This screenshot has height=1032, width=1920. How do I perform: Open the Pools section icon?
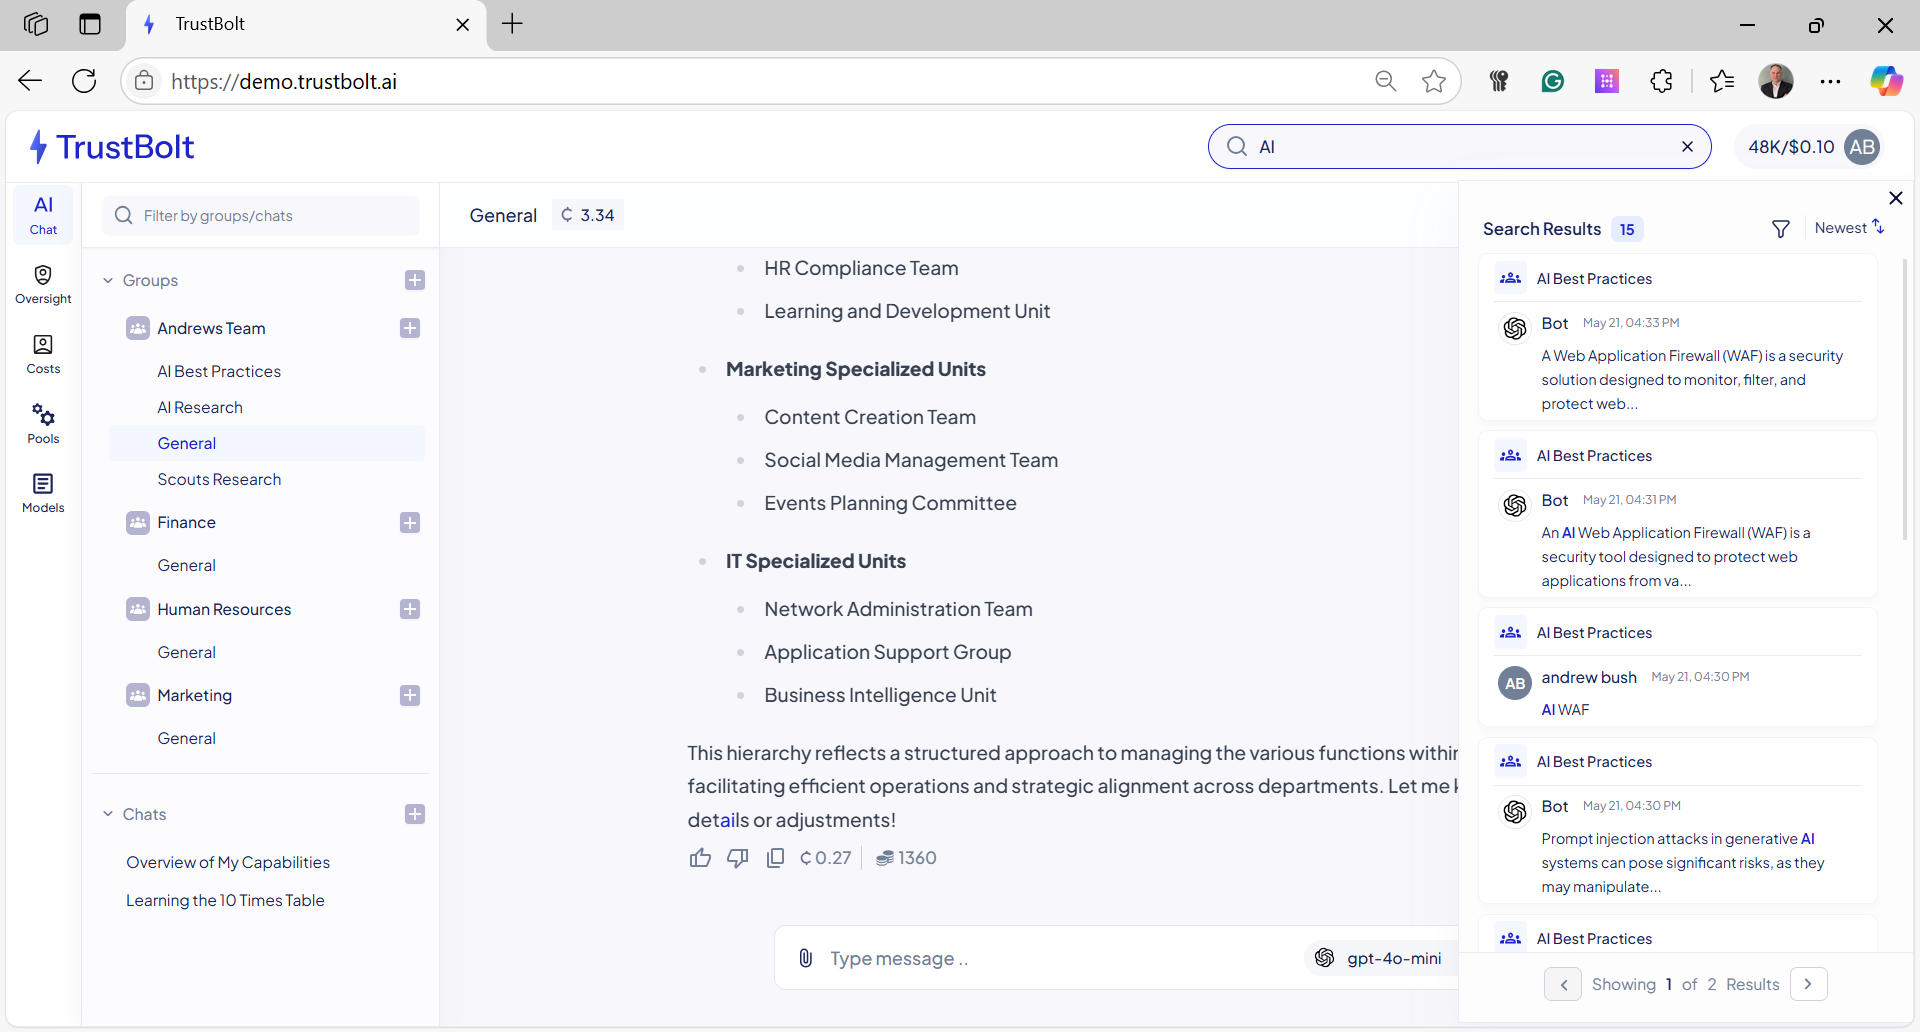(43, 414)
